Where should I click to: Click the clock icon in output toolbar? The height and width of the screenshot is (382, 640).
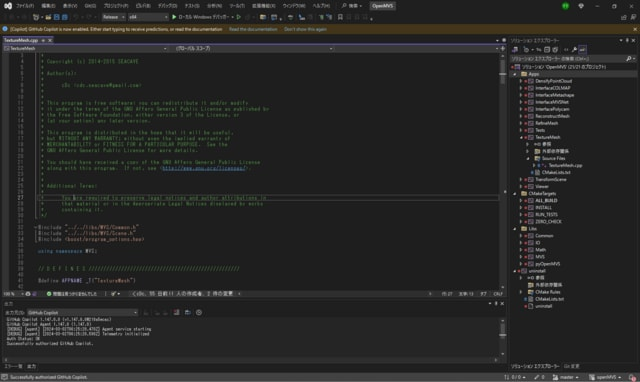click(x=199, y=313)
